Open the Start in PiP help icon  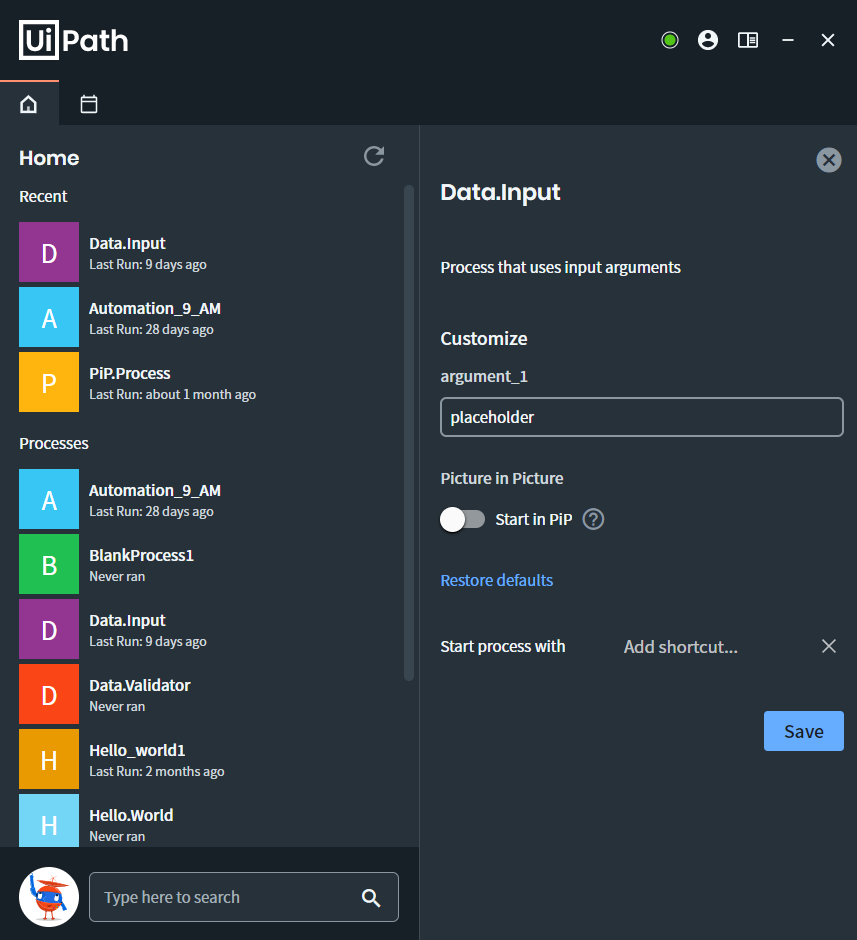593,519
